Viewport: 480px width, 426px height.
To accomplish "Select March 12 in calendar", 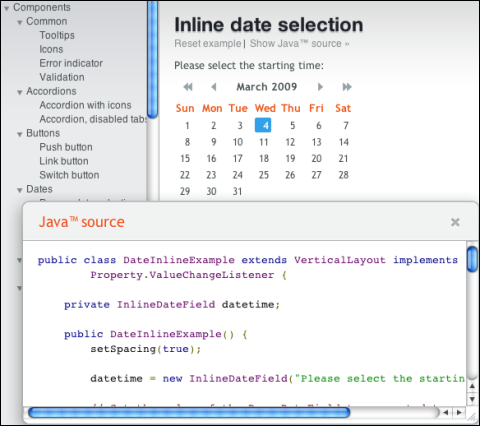I will tap(290, 142).
